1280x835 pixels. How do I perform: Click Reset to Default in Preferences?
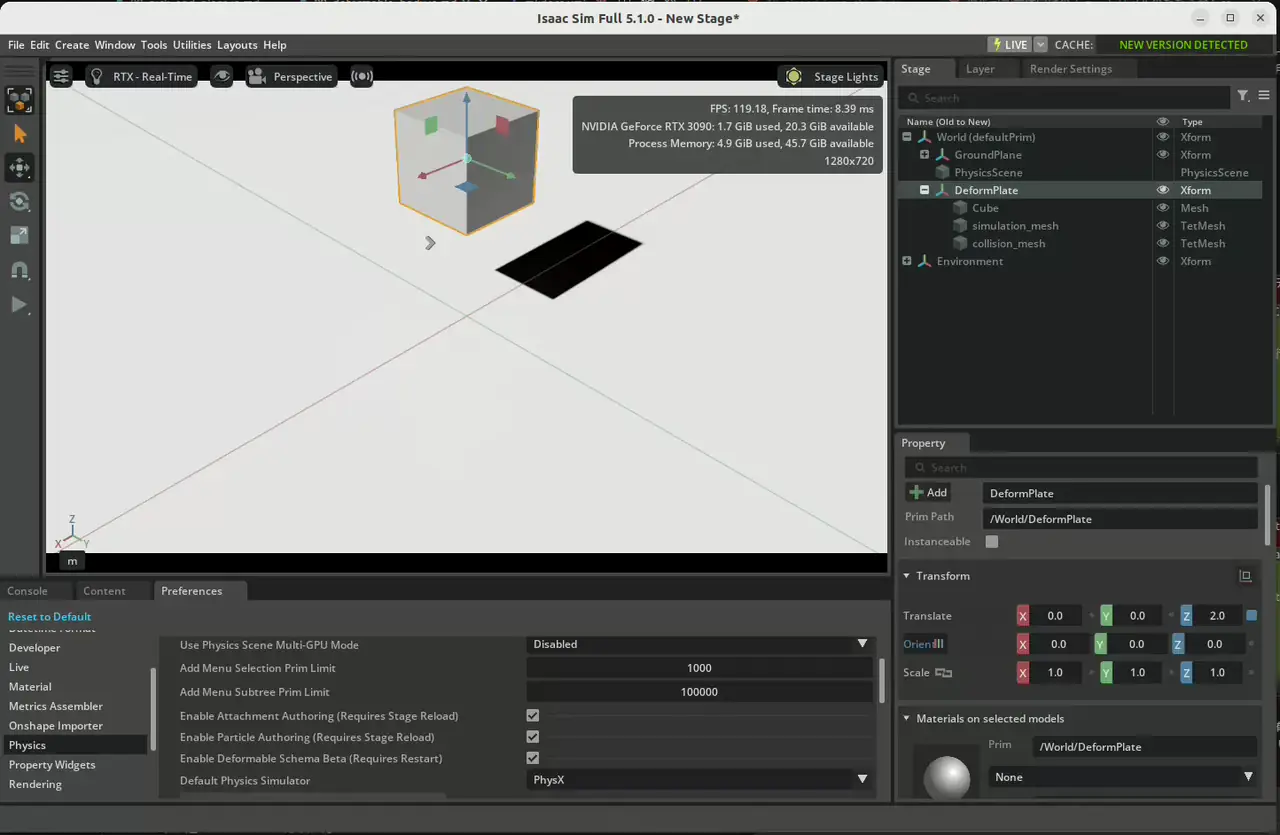click(49, 616)
